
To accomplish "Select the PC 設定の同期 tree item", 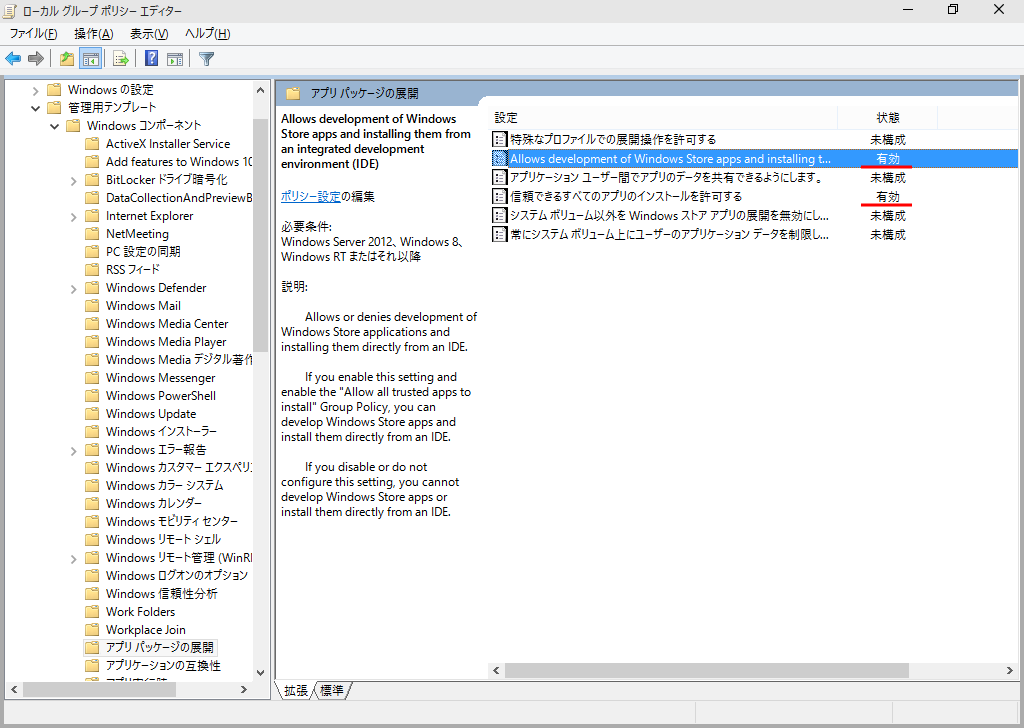I will pos(143,251).
